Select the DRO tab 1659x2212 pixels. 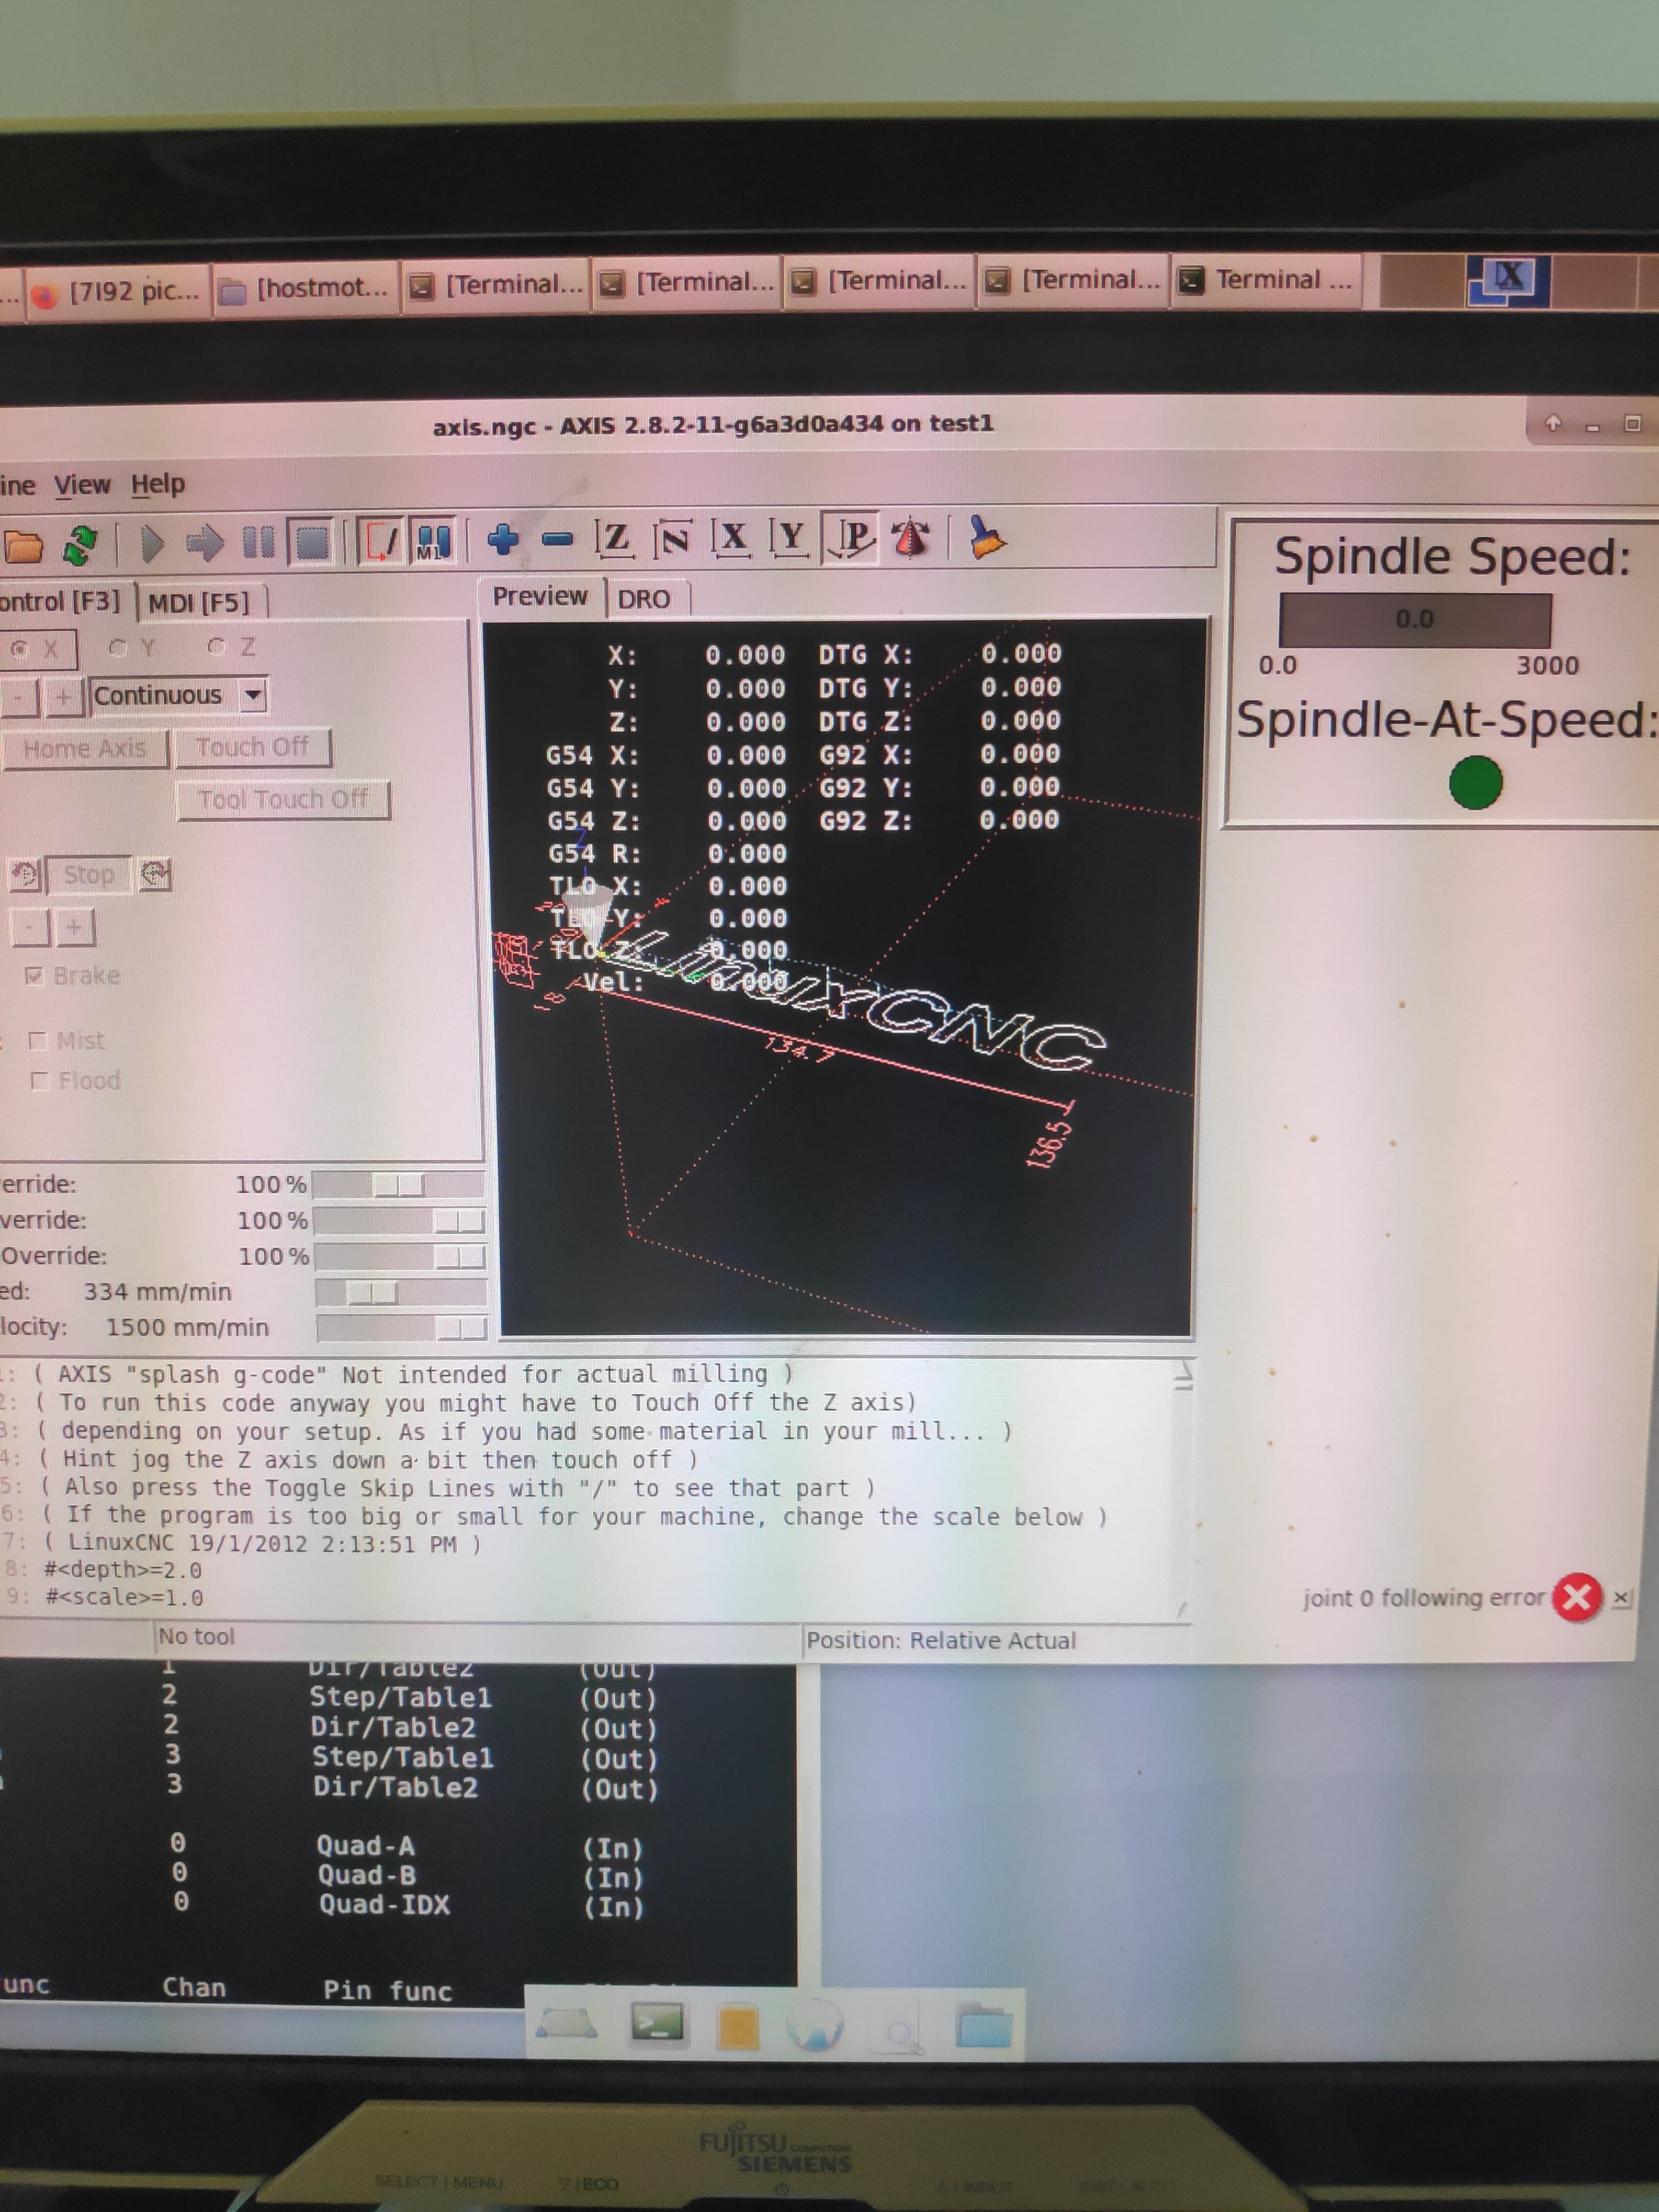tap(644, 599)
